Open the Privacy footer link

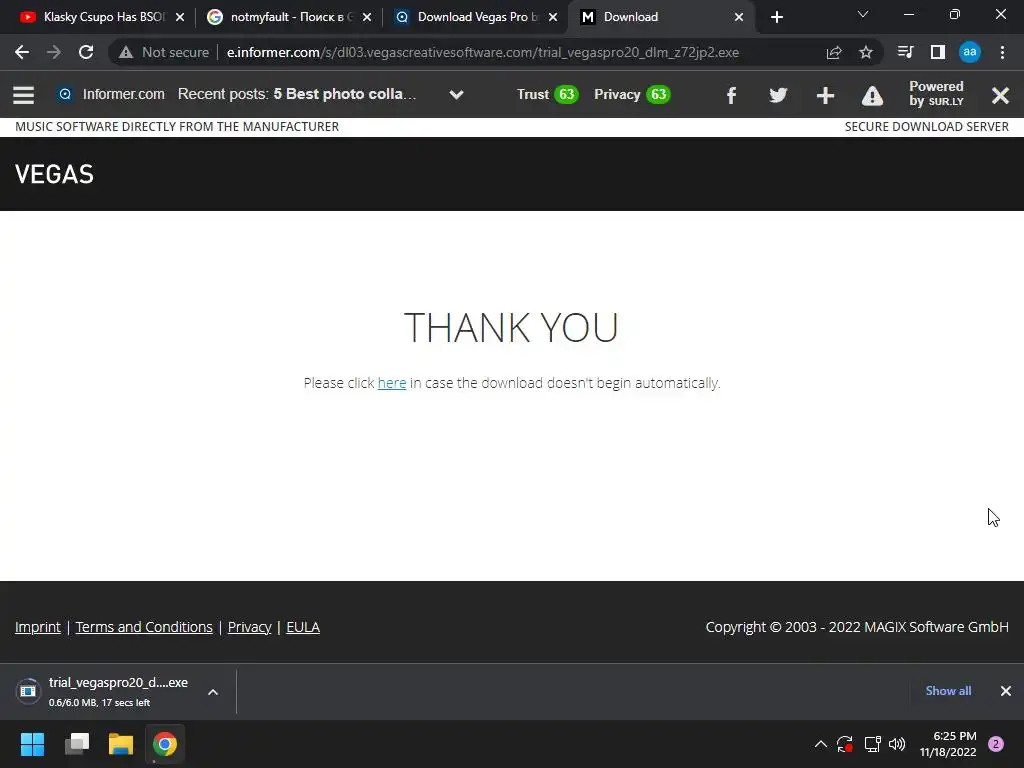[249, 627]
